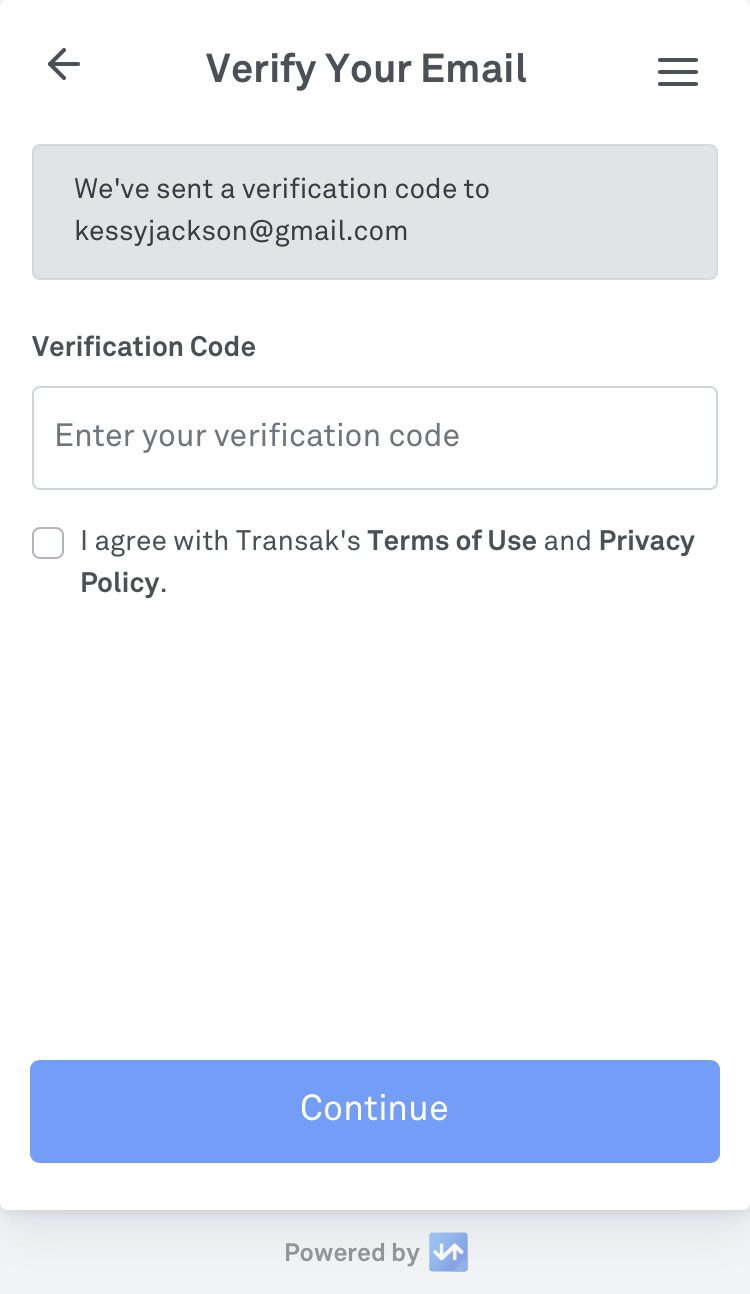Click the word "and" between the links
Image resolution: width=750 pixels, height=1294 pixels.
pyautogui.click(x=567, y=541)
